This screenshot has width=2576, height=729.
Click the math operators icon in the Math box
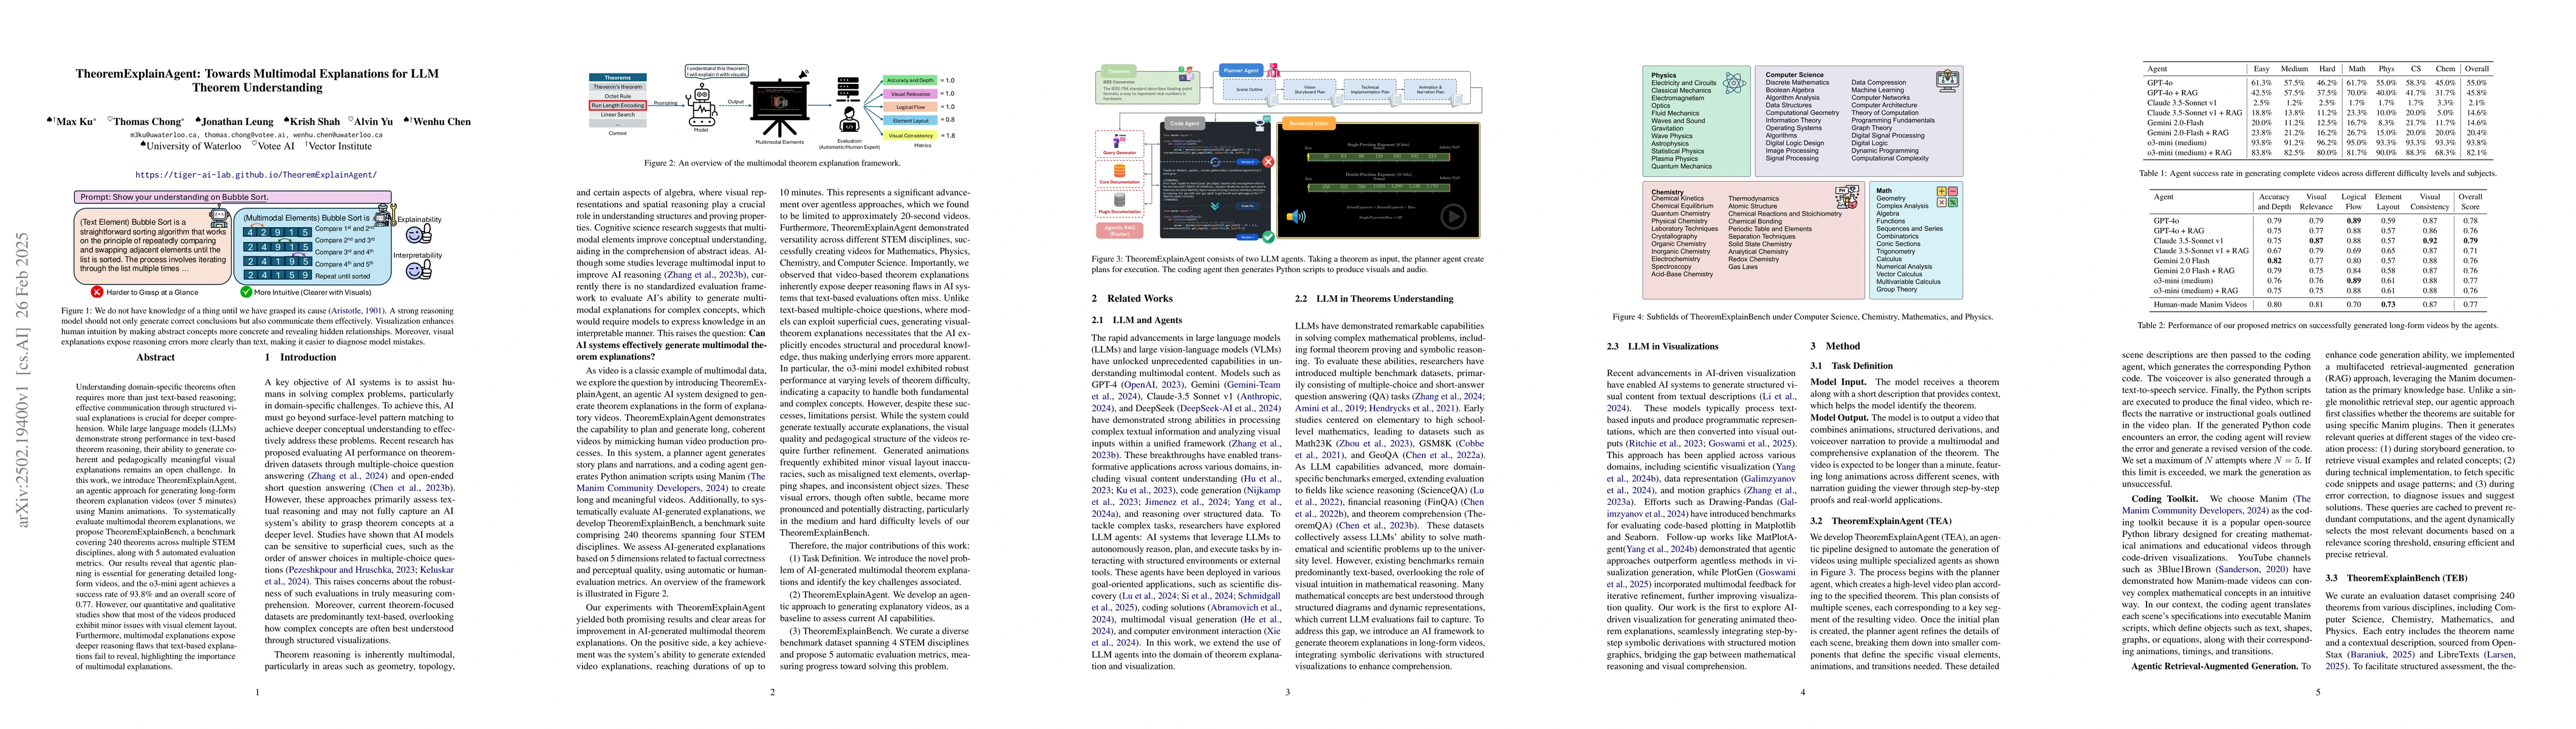[x=1948, y=197]
